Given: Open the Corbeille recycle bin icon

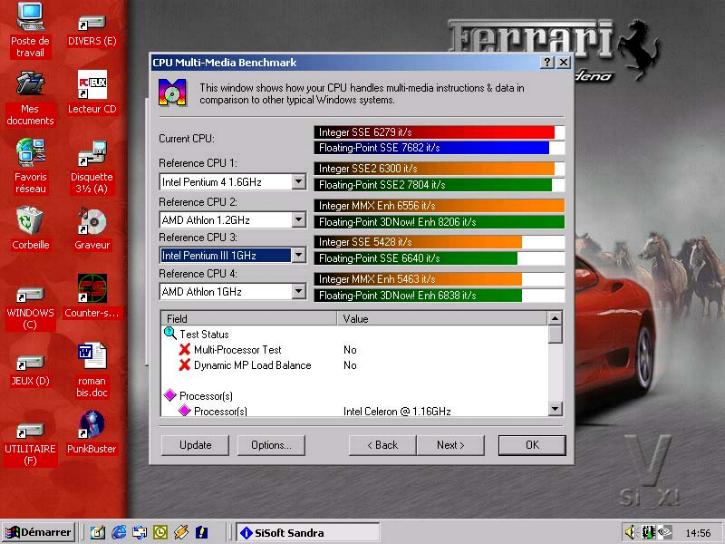Looking at the screenshot, I should [30, 220].
